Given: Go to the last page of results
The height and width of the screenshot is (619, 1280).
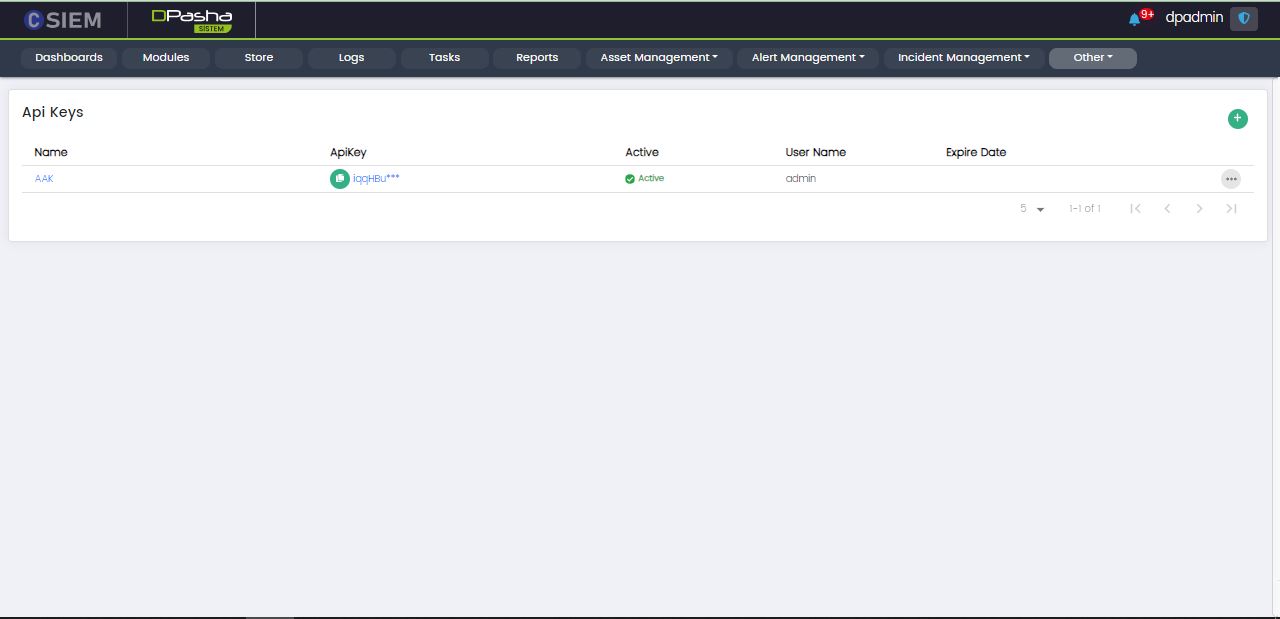Looking at the screenshot, I should [x=1231, y=209].
